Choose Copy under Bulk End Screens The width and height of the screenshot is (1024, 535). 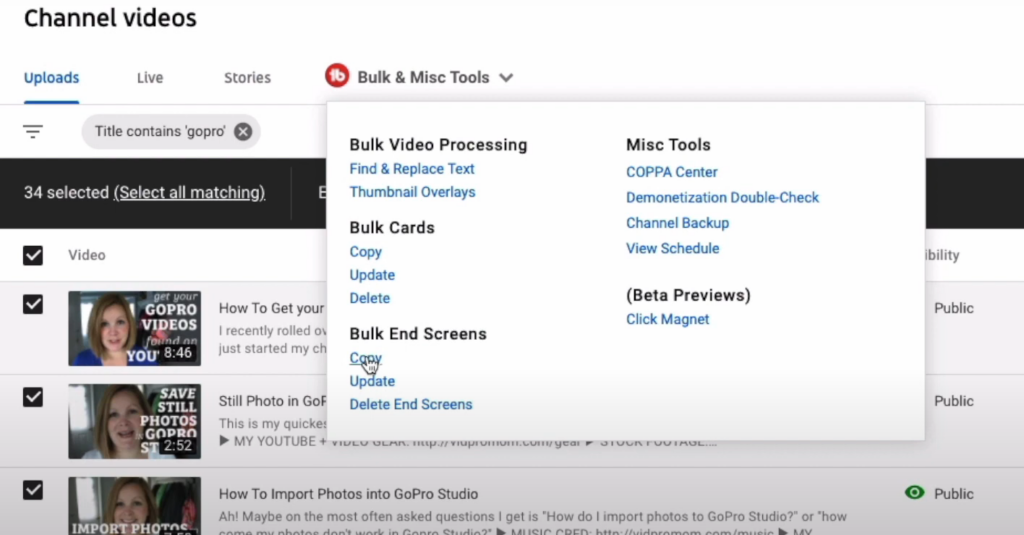[x=365, y=358]
